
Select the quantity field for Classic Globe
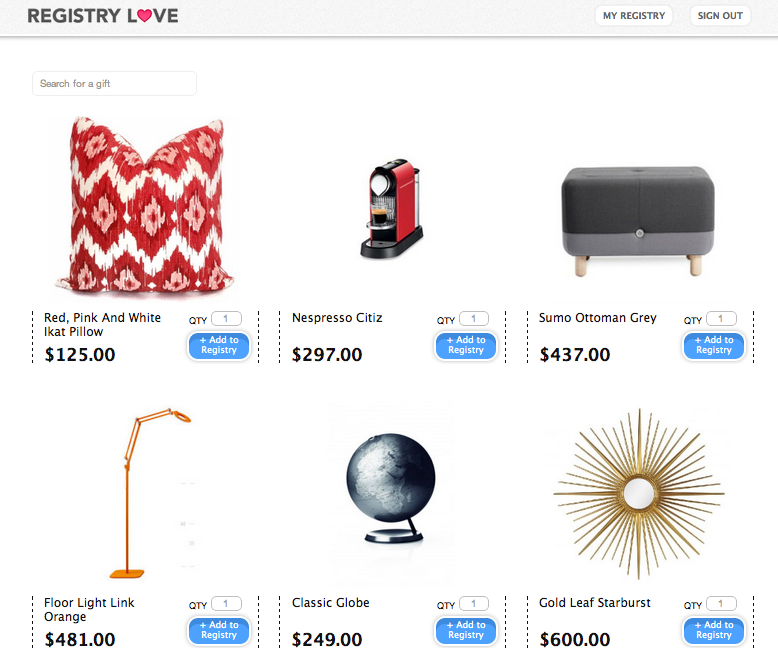click(473, 603)
